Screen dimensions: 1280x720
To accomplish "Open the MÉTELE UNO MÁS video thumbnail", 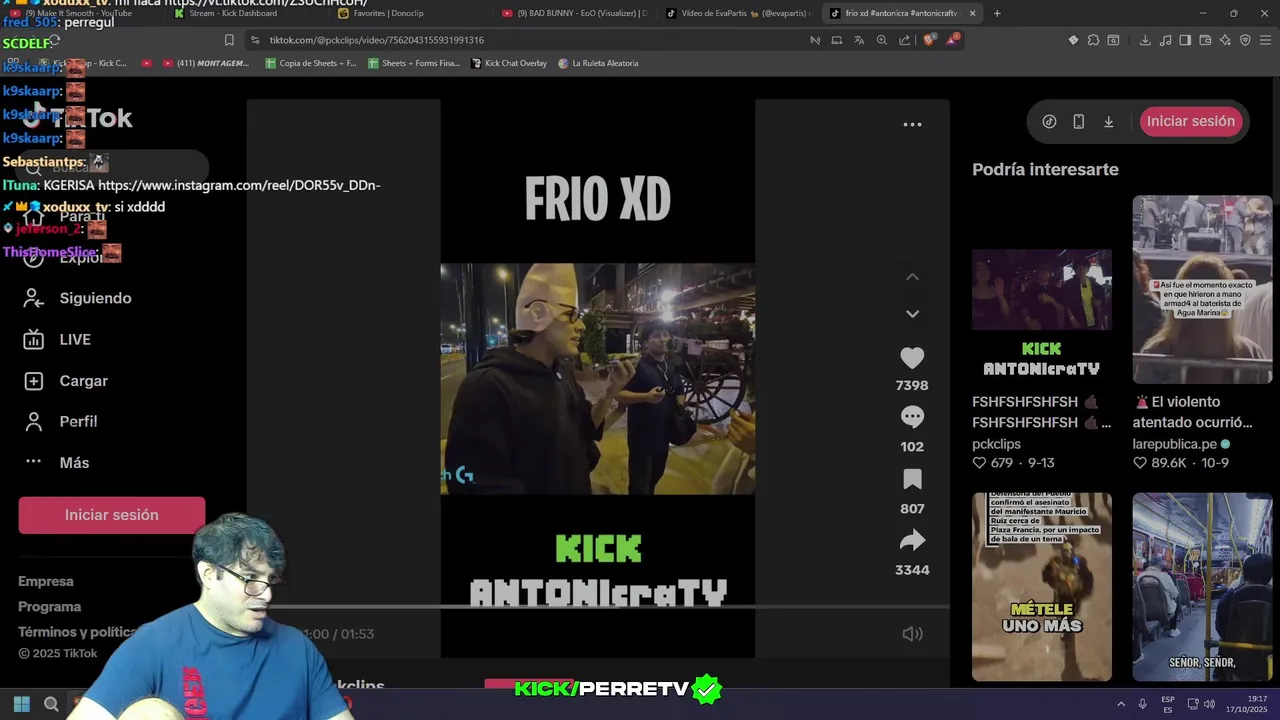I will point(1041,587).
